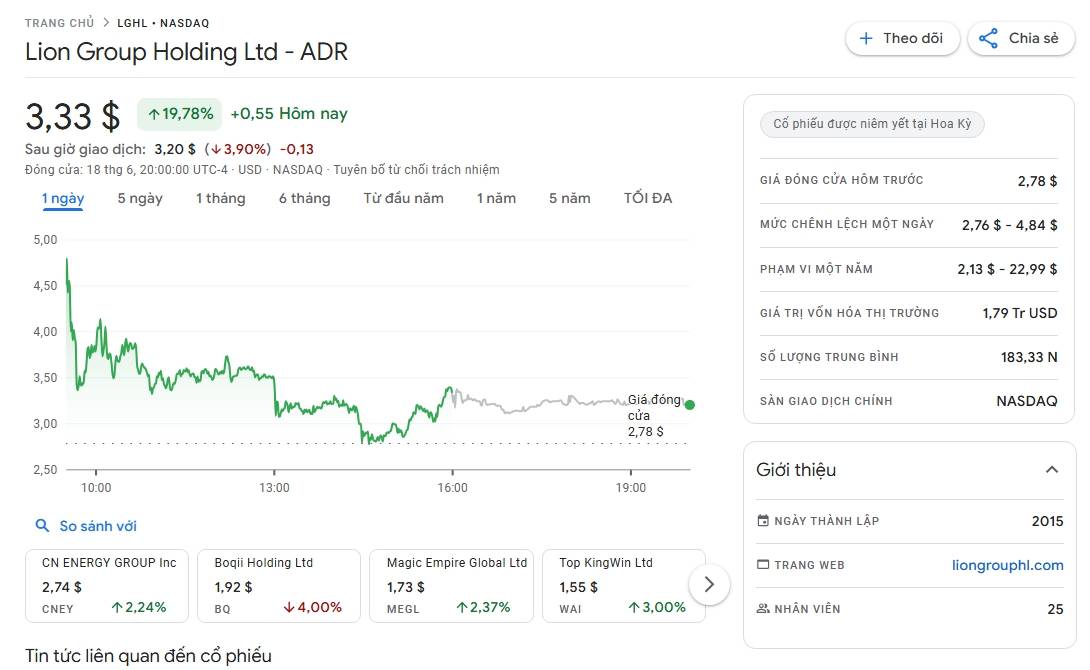
Task: Click the 5,00 price axis label
Action: [x=45, y=240]
